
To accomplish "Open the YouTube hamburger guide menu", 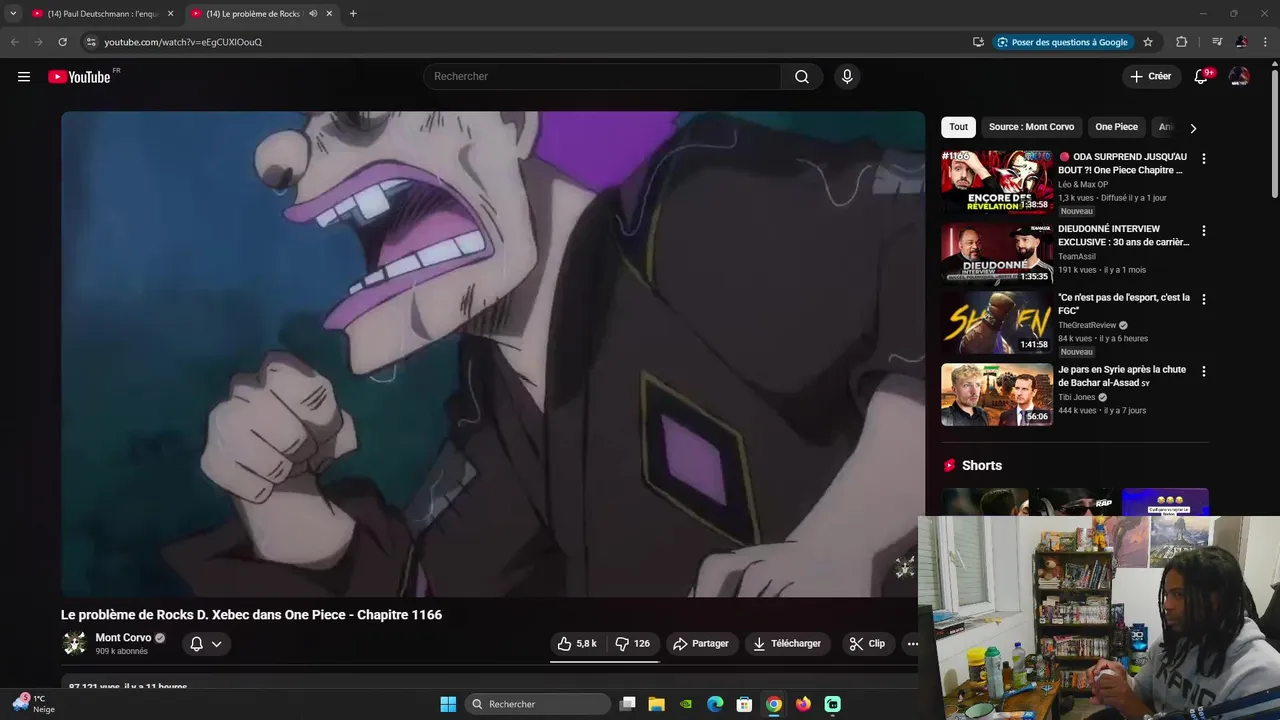I will click(x=24, y=77).
